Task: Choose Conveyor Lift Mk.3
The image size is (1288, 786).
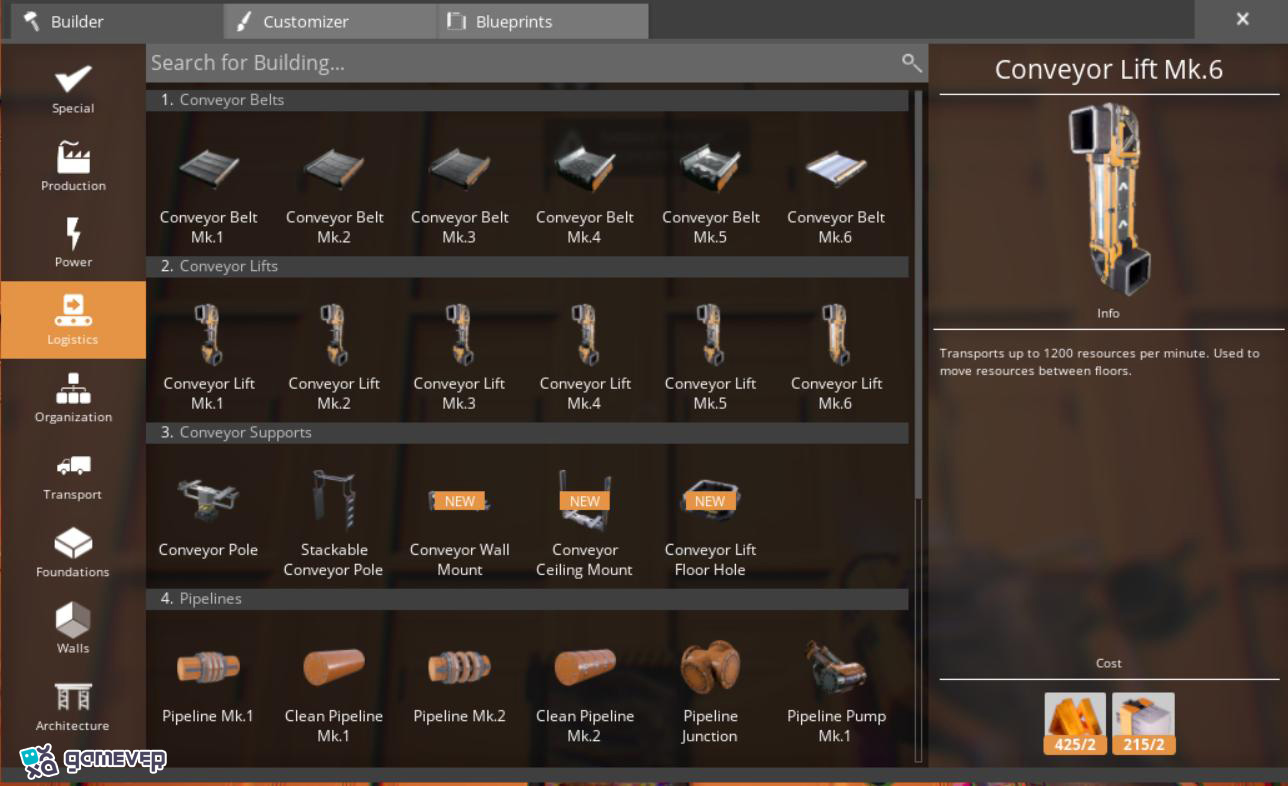Action: tap(460, 353)
